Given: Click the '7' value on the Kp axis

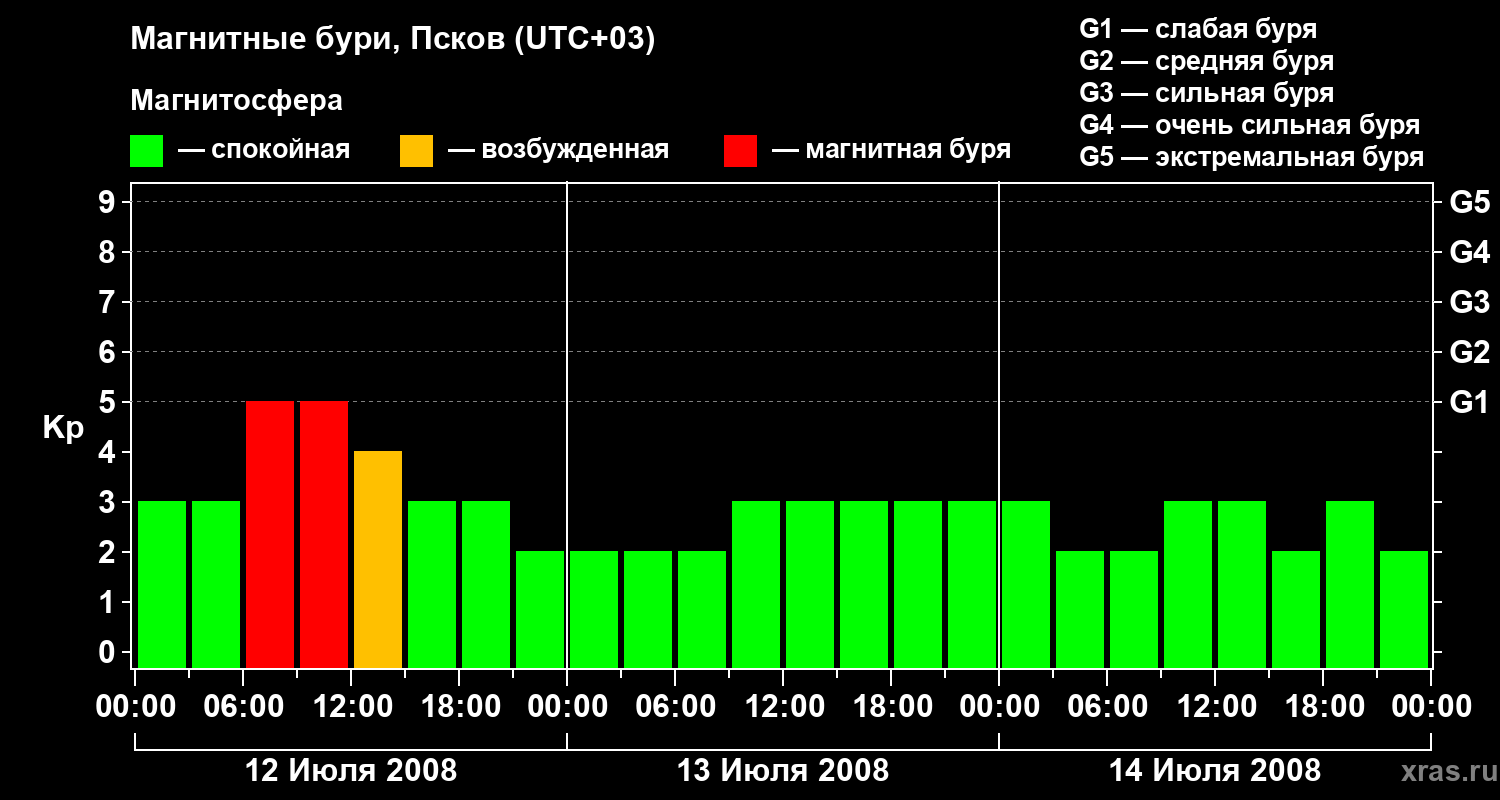Looking at the screenshot, I should (x=109, y=302).
